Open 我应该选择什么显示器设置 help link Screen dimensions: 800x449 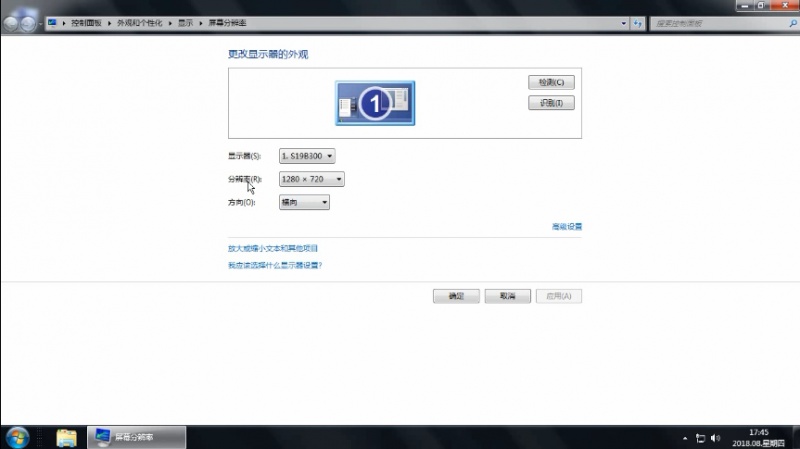tap(274, 265)
